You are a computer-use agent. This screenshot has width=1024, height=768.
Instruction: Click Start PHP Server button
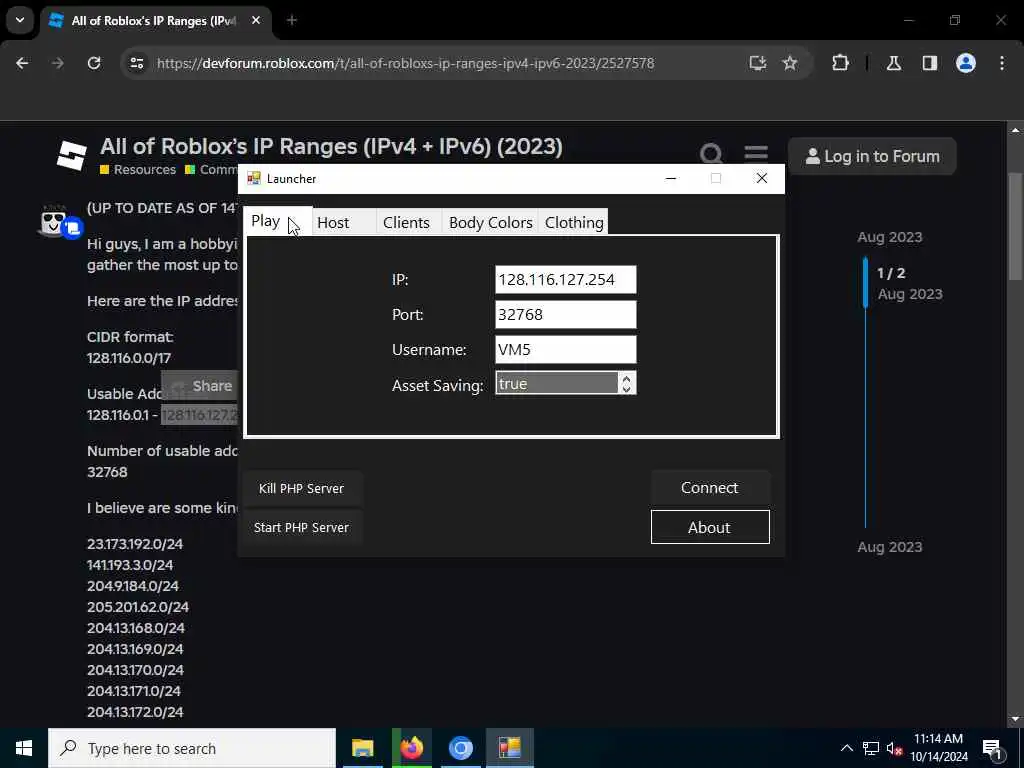[302, 528]
